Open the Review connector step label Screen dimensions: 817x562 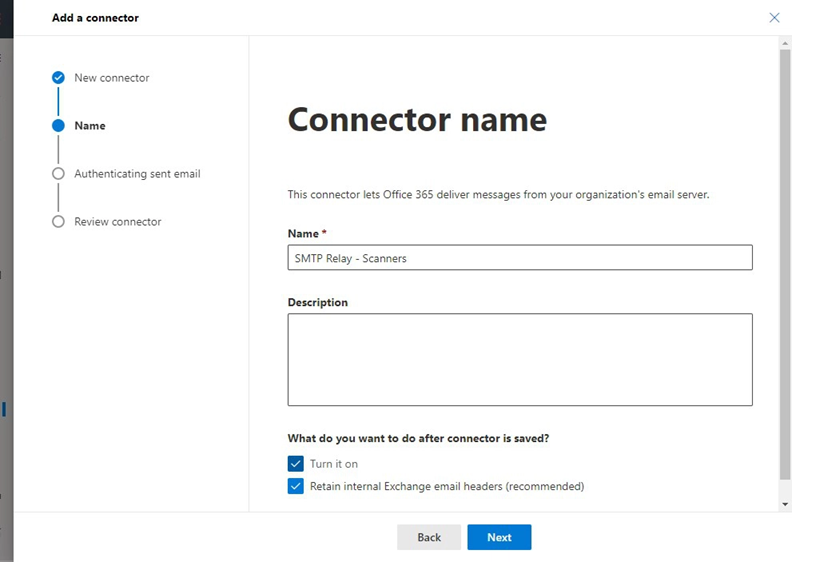tap(117, 222)
